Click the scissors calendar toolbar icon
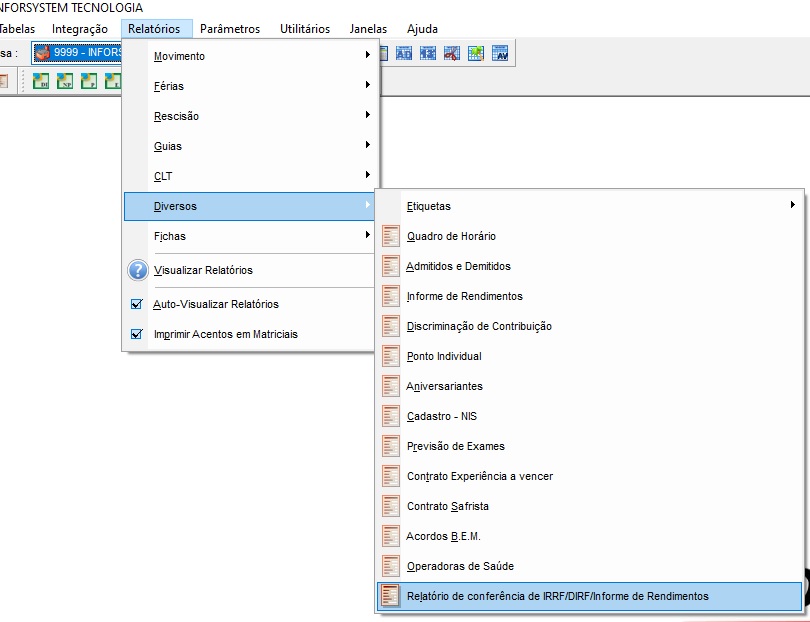Image resolution: width=810 pixels, height=622 pixels. click(x=451, y=53)
